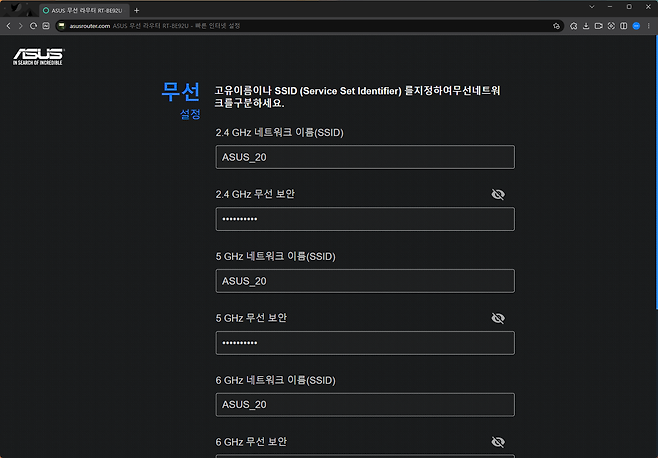Click the asusrouter.com address bar
The image size is (658, 458).
300,25
